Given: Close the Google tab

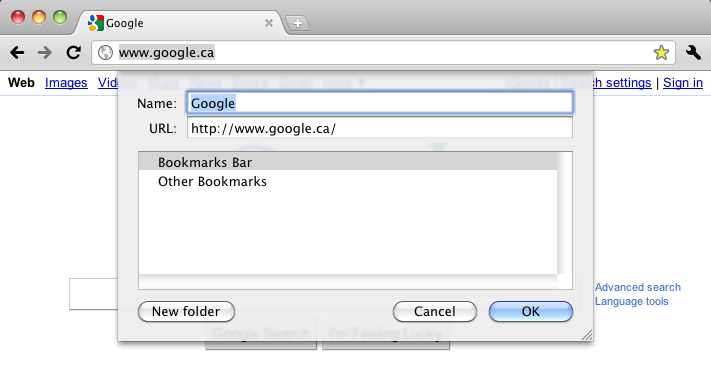Looking at the screenshot, I should pos(269,23).
